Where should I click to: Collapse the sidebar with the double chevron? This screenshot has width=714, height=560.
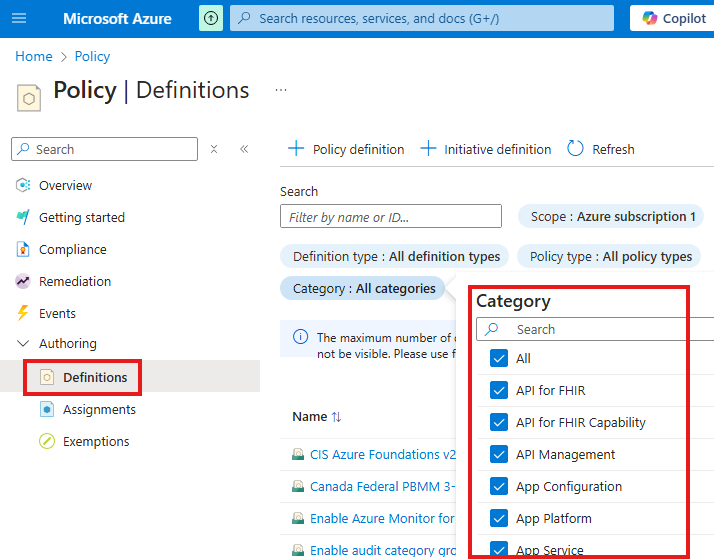tap(244, 149)
